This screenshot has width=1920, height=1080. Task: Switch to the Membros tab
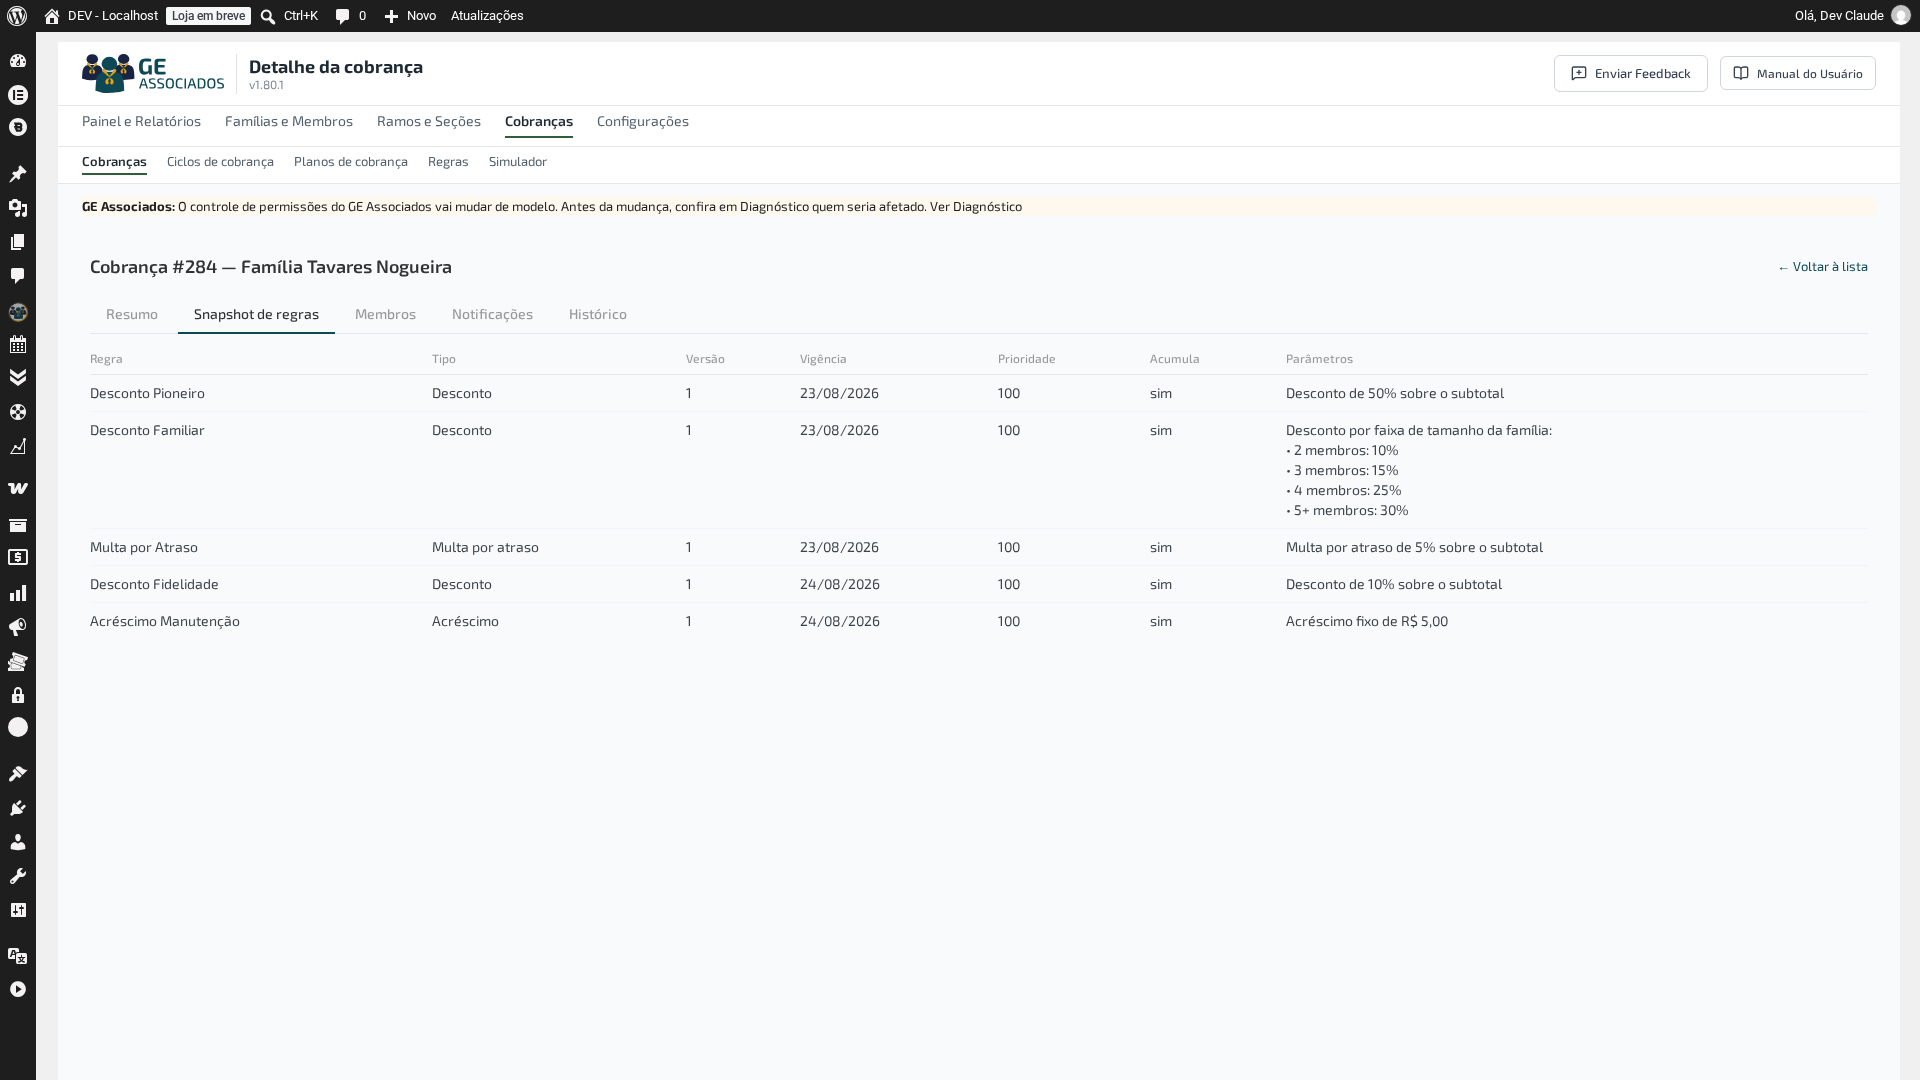(385, 314)
